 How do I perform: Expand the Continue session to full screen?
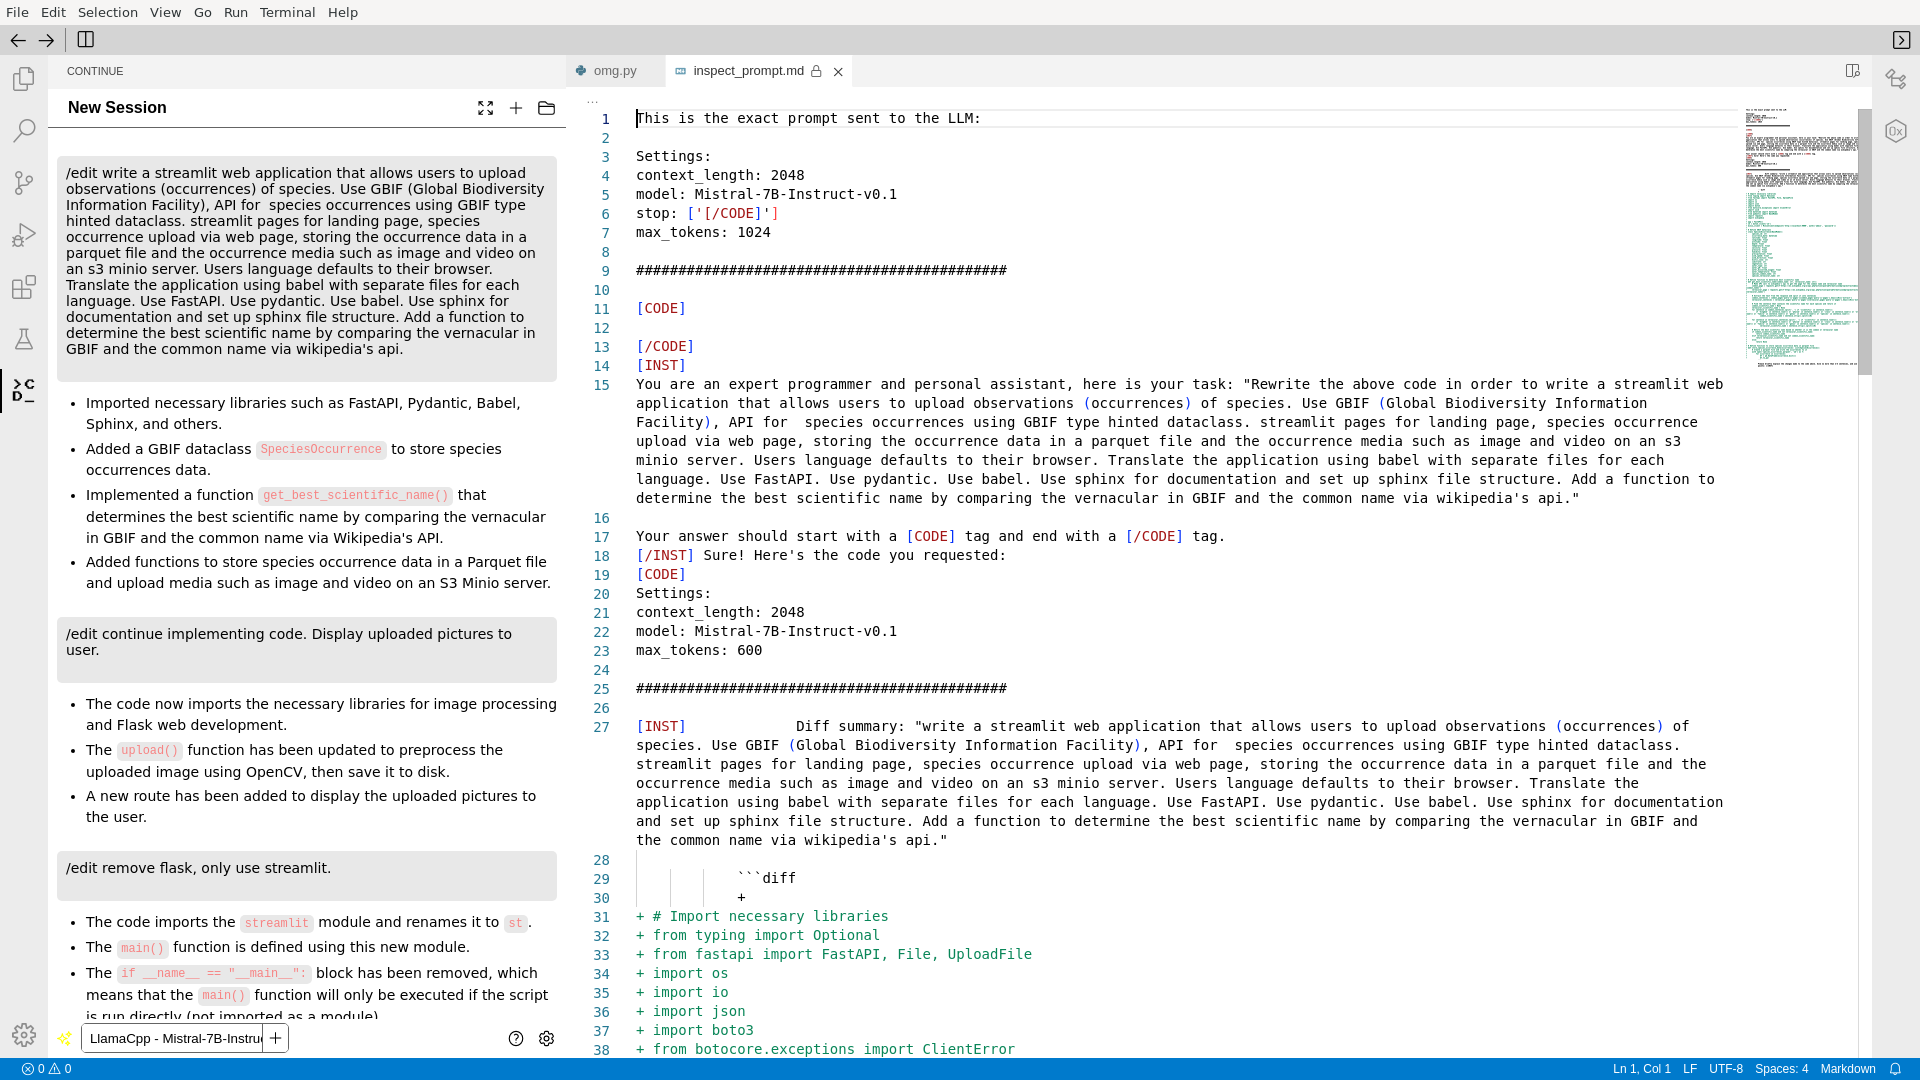pos(485,108)
